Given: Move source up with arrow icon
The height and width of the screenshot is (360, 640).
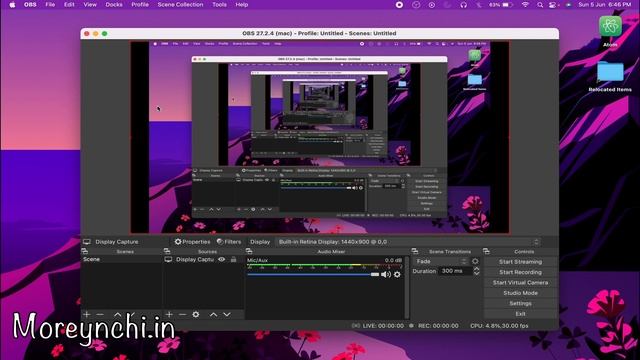Looking at the screenshot, I should (213, 314).
